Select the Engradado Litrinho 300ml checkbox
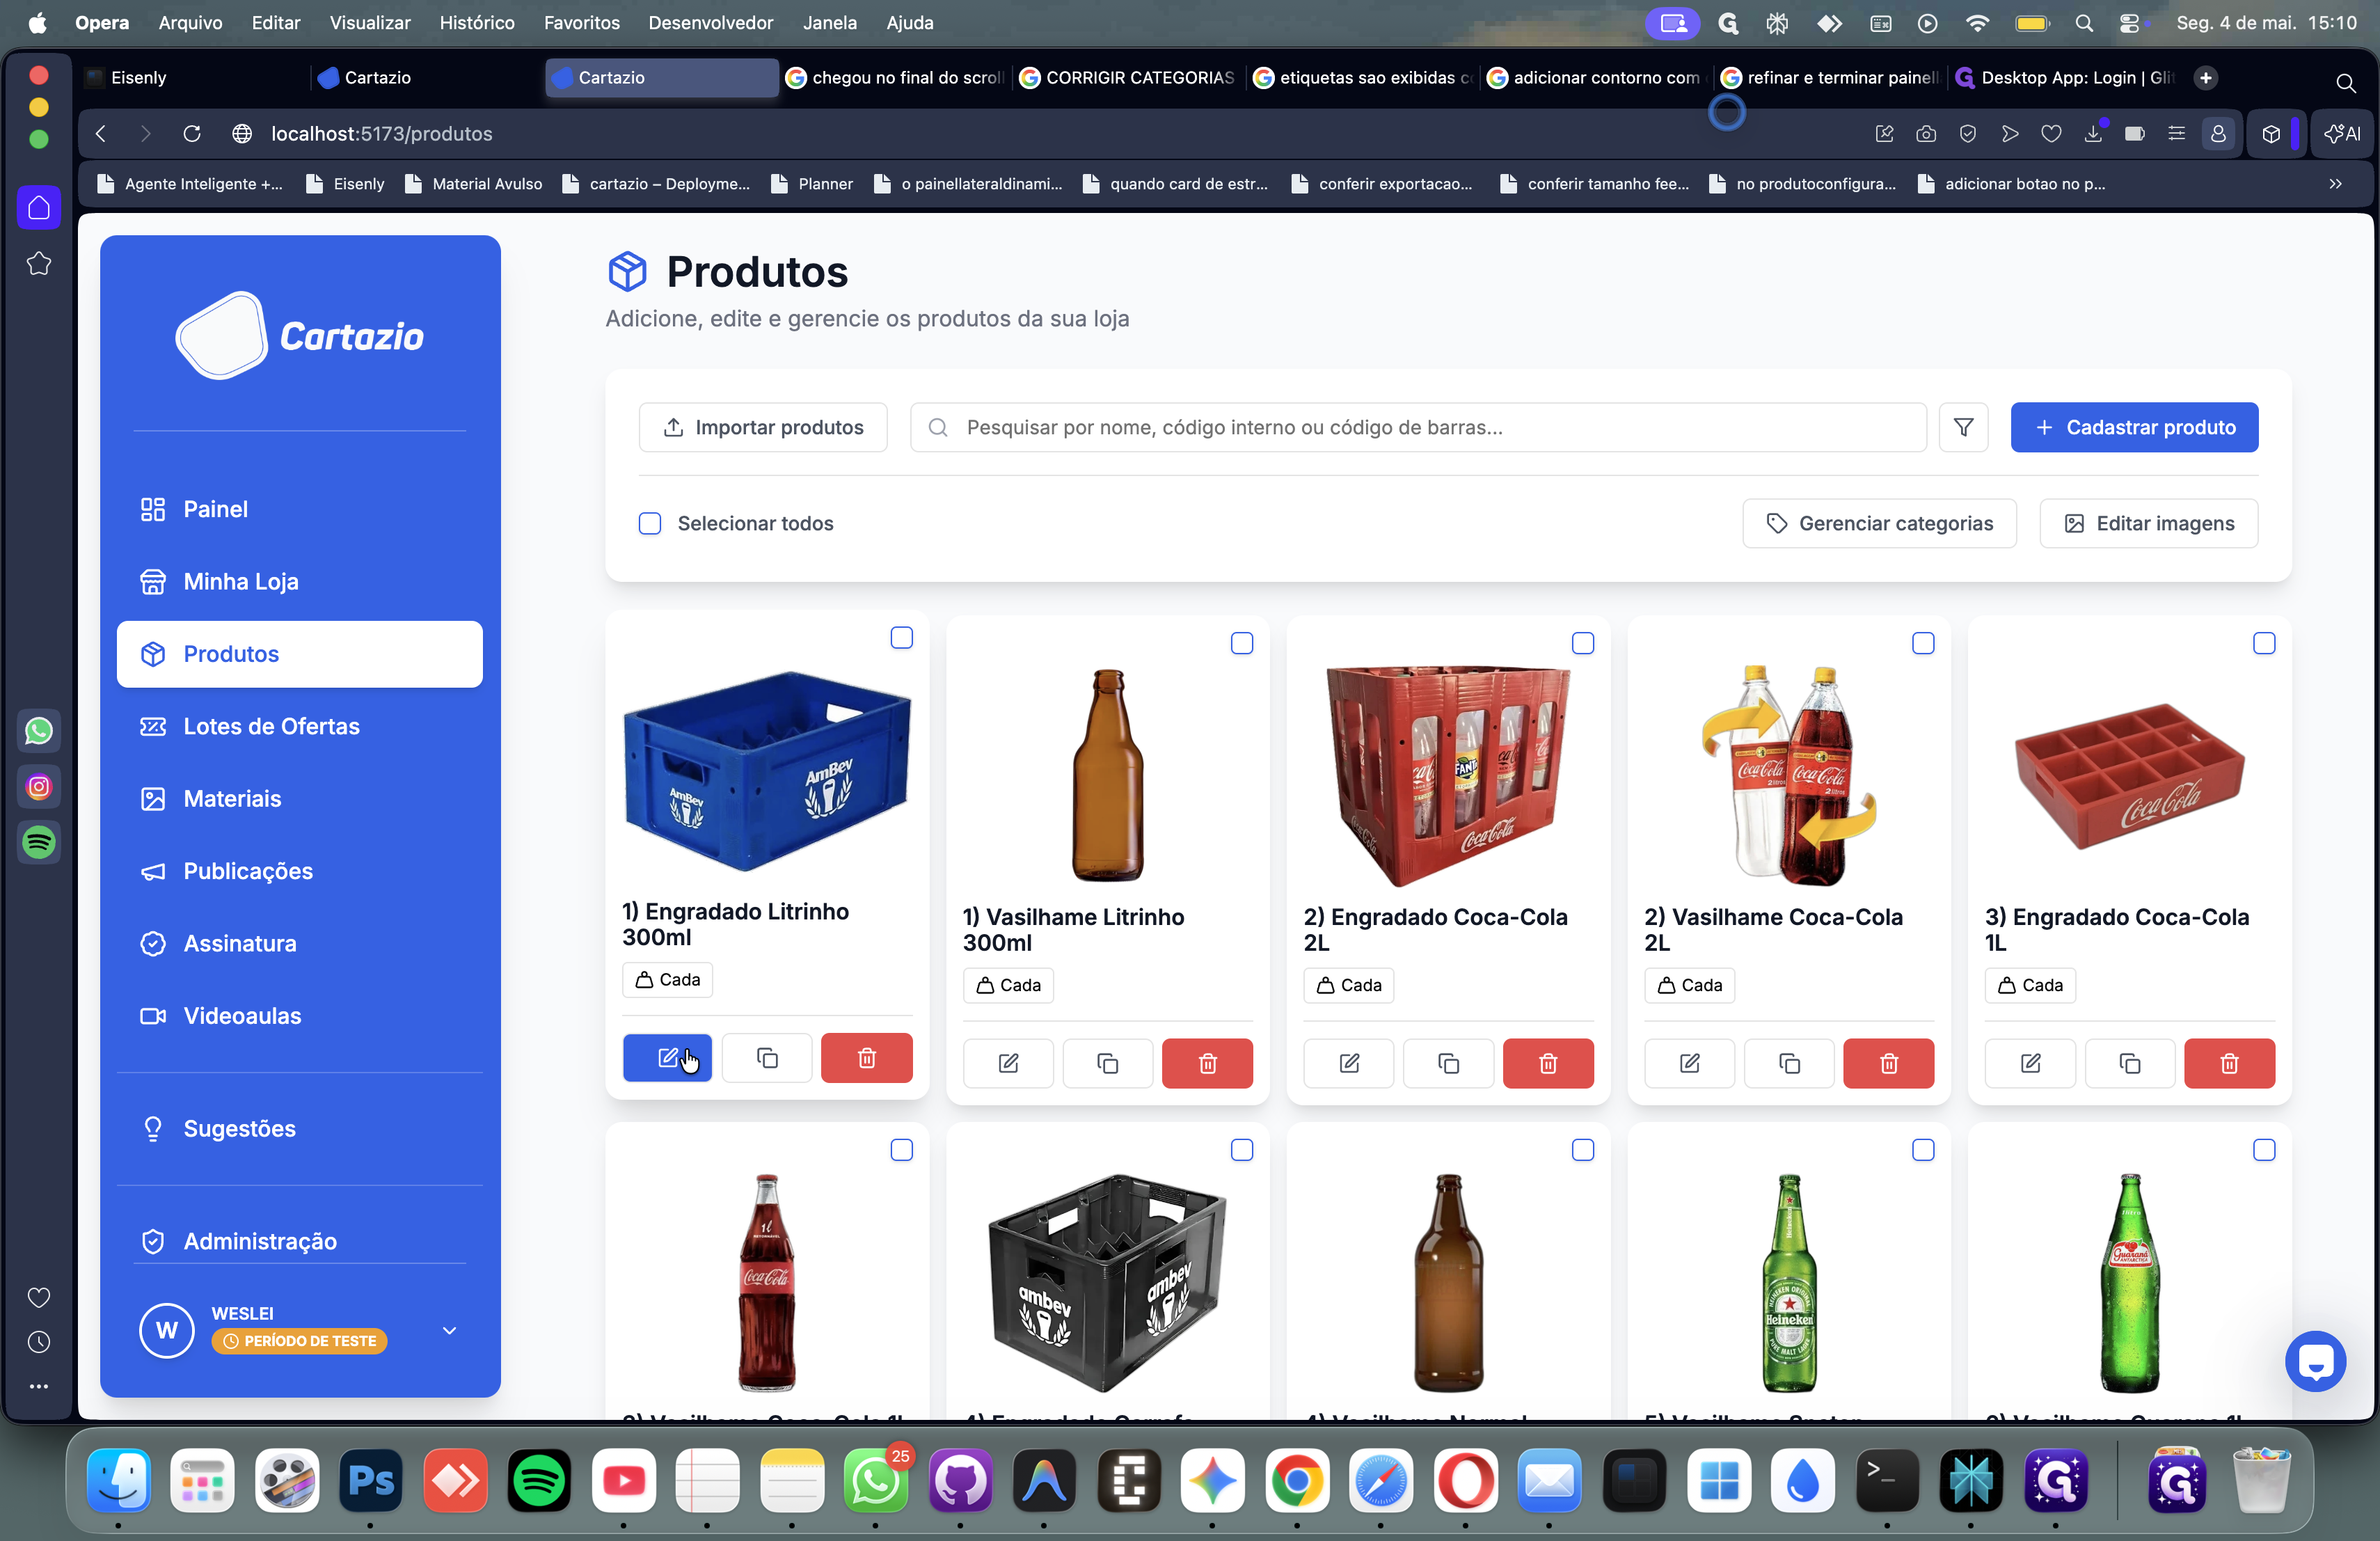Screen dimensions: 2380x1541 click(x=901, y=638)
